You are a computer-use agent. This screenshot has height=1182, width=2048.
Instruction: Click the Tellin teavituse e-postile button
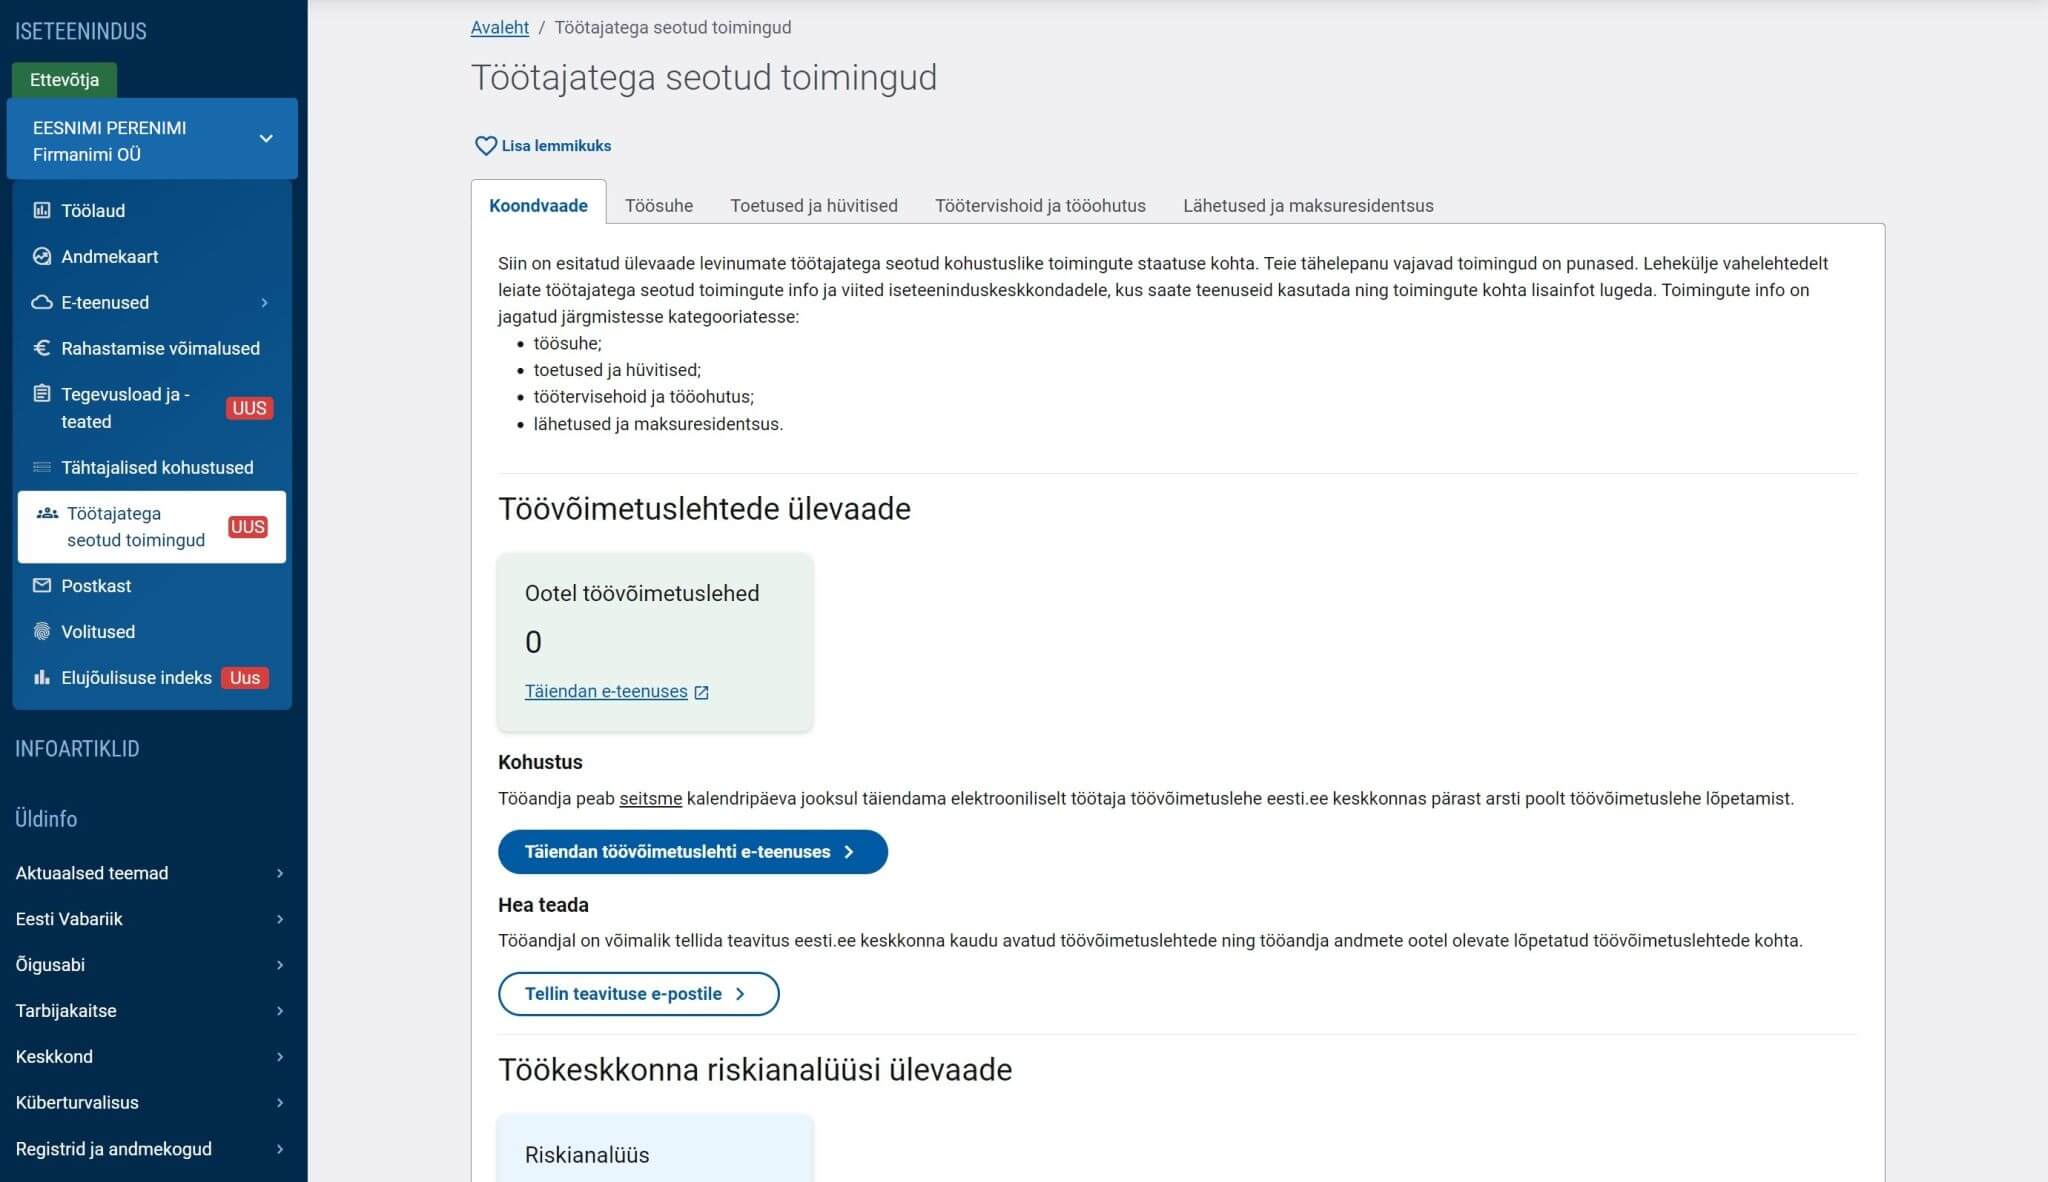coord(638,993)
